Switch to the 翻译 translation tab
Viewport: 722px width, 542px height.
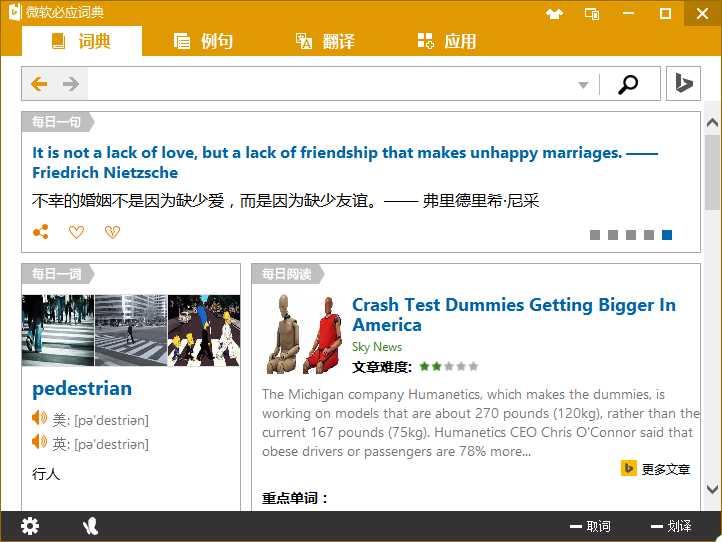tap(325, 41)
